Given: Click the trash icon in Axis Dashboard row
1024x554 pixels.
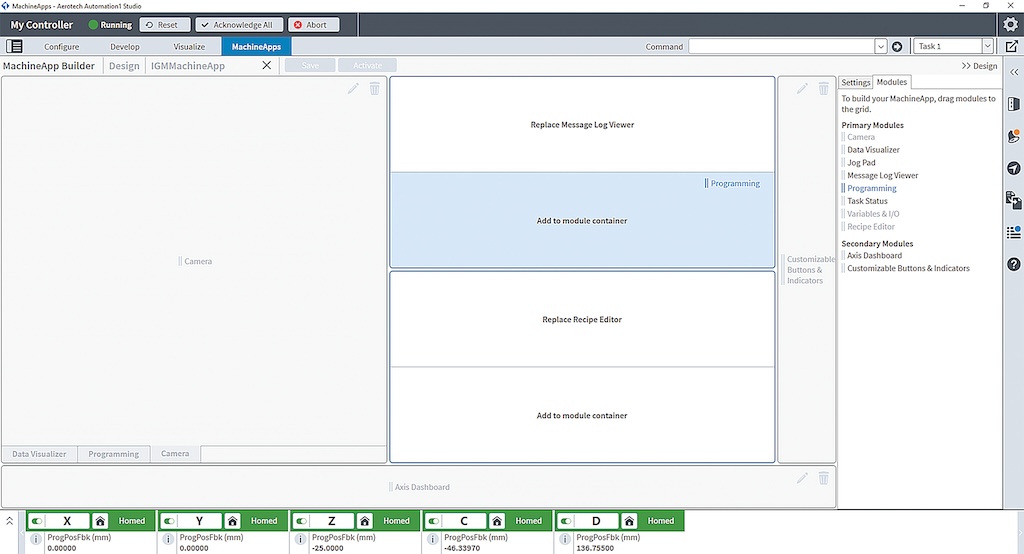Looking at the screenshot, I should point(824,478).
